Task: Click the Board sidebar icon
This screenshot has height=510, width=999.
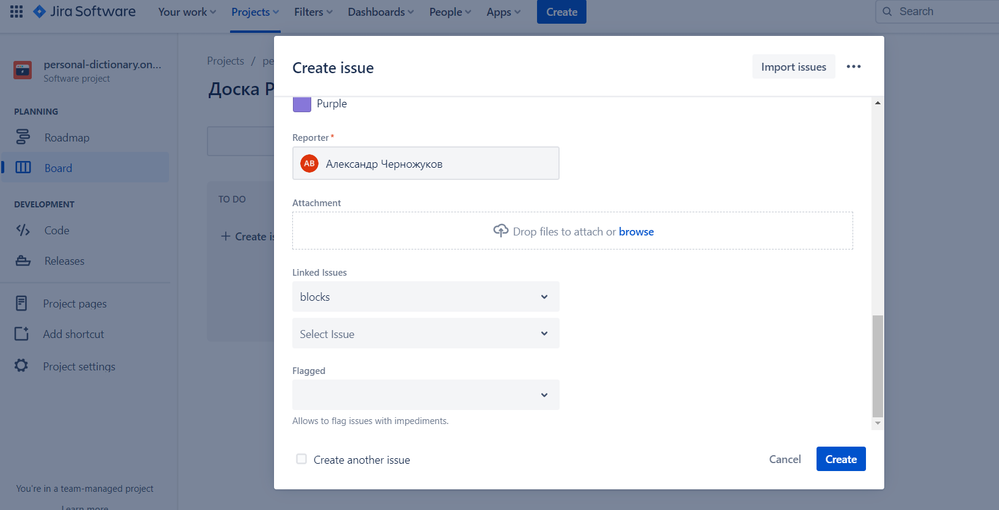Action: click(x=22, y=168)
